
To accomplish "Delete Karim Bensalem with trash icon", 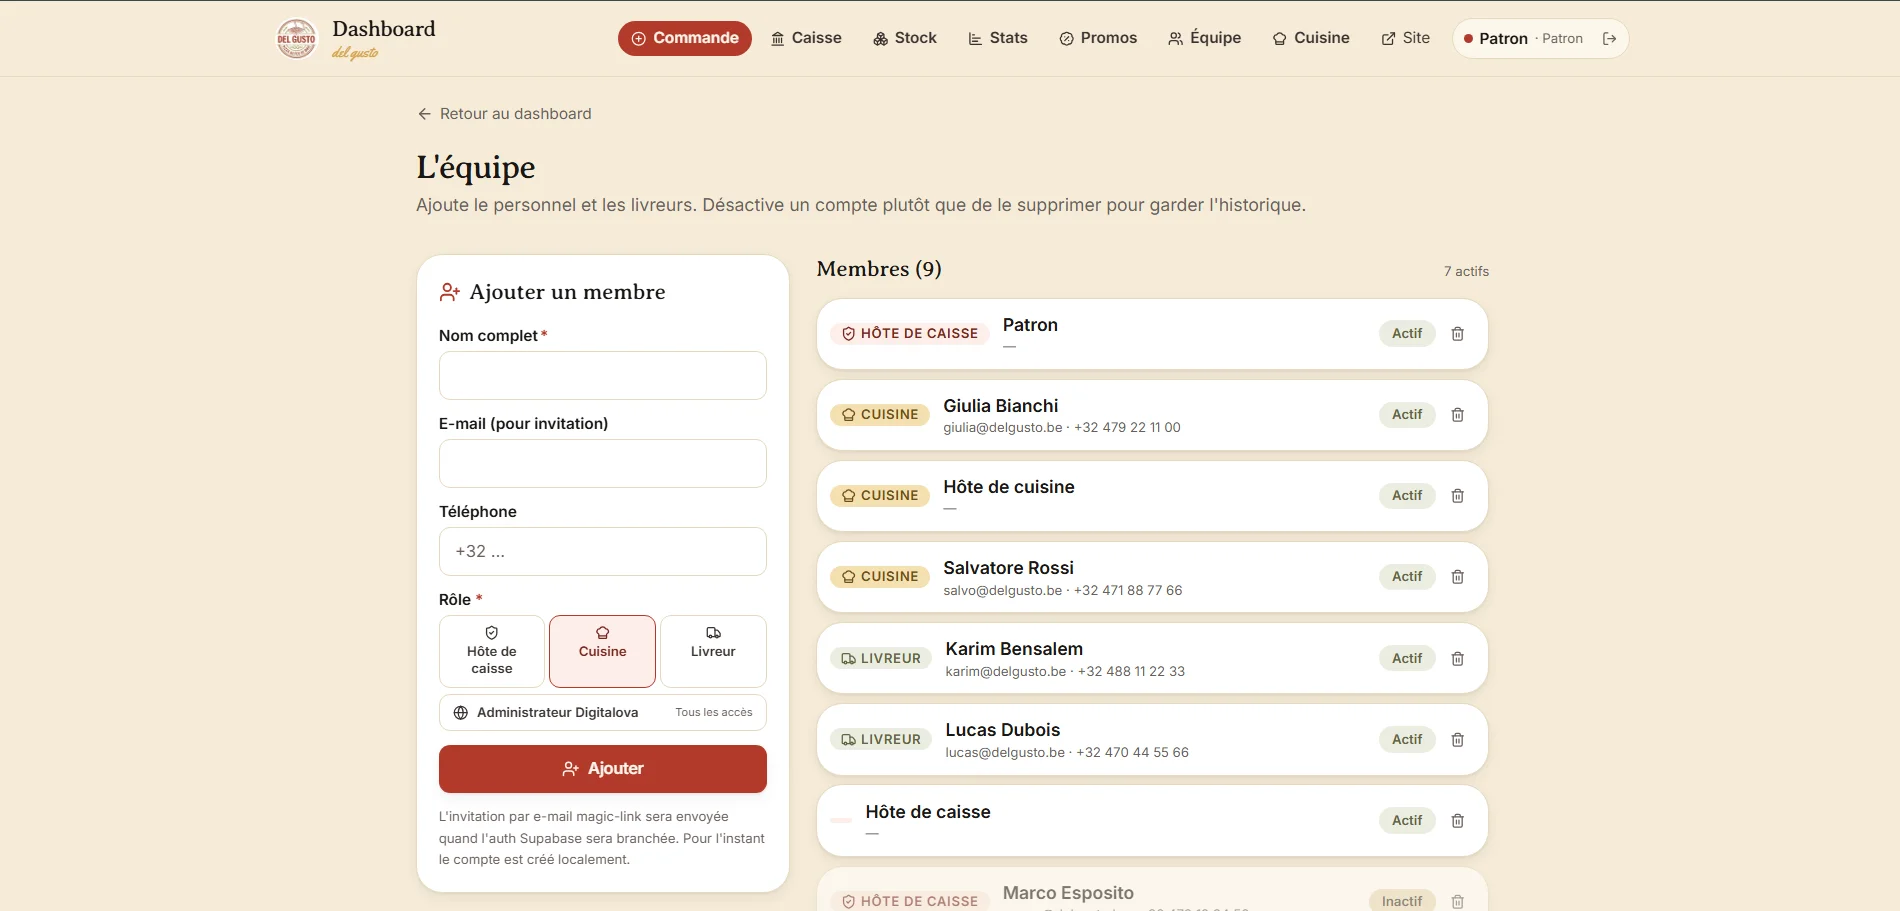I will (x=1457, y=659).
